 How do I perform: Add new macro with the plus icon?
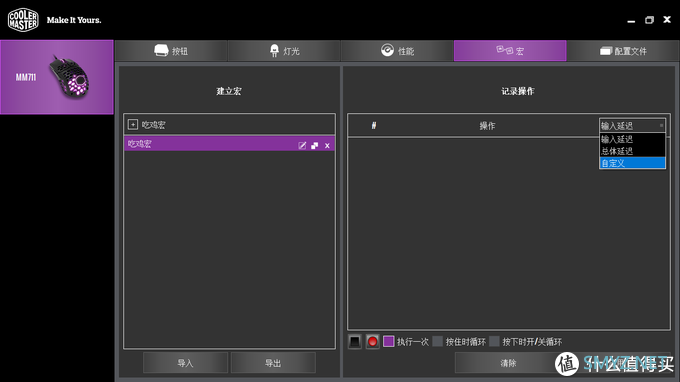[x=133, y=125]
